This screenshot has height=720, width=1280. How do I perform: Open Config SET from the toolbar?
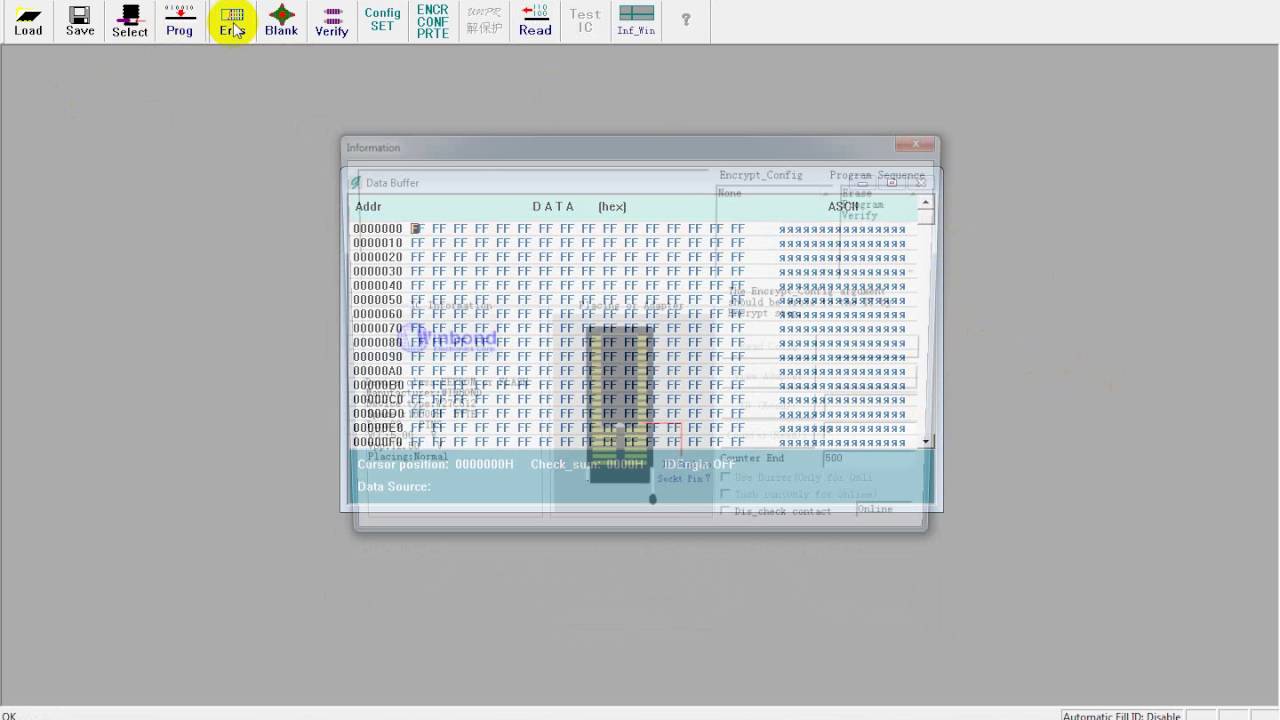pyautogui.click(x=382, y=21)
